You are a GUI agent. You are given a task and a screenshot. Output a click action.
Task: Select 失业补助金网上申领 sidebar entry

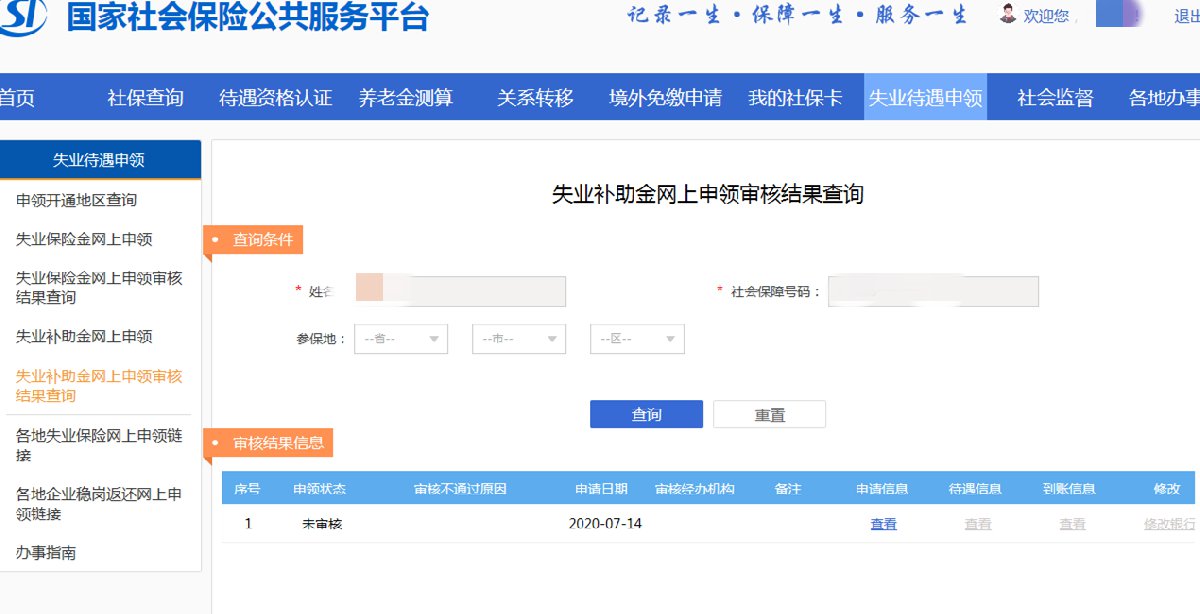(84, 336)
